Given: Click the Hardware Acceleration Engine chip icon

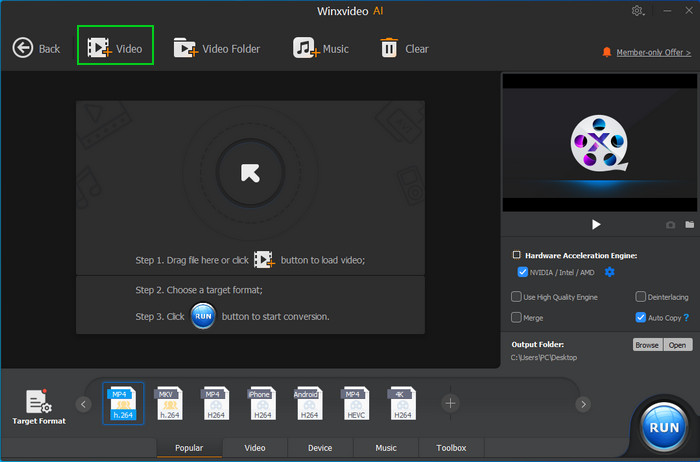Looking at the screenshot, I should click(x=517, y=255).
